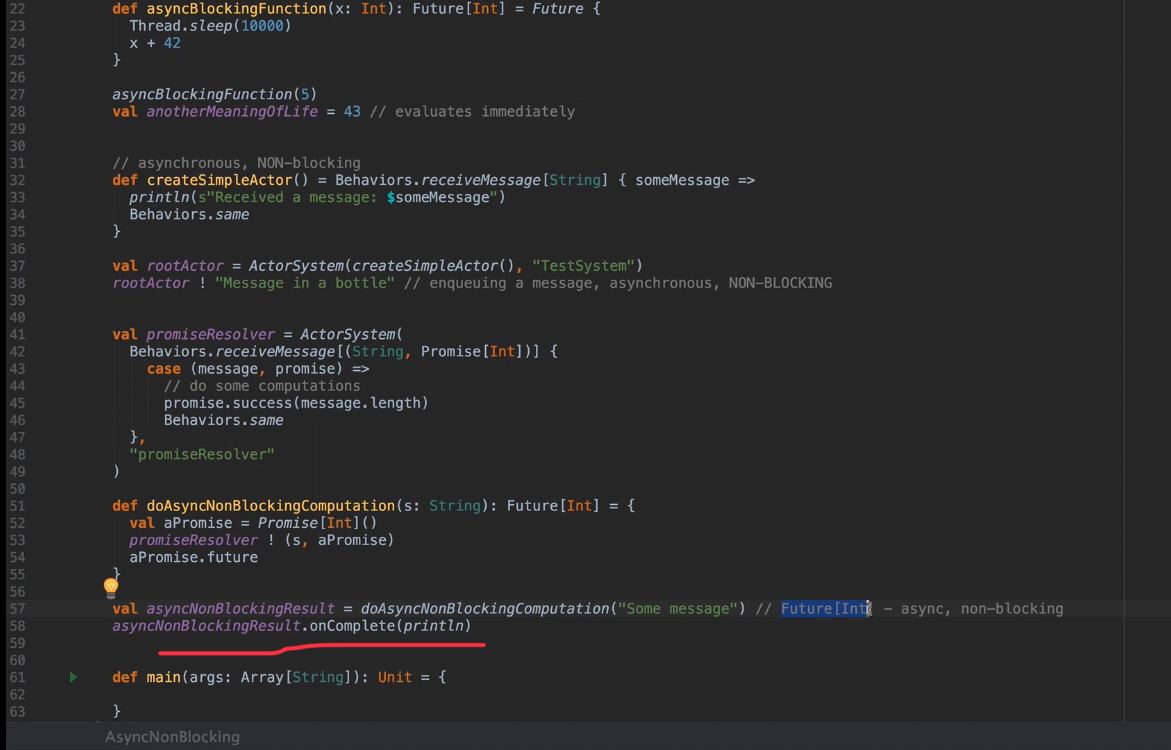The image size is (1171, 750).
Task: Click 'case (message, promise) =>' line
Action: [x=258, y=369]
